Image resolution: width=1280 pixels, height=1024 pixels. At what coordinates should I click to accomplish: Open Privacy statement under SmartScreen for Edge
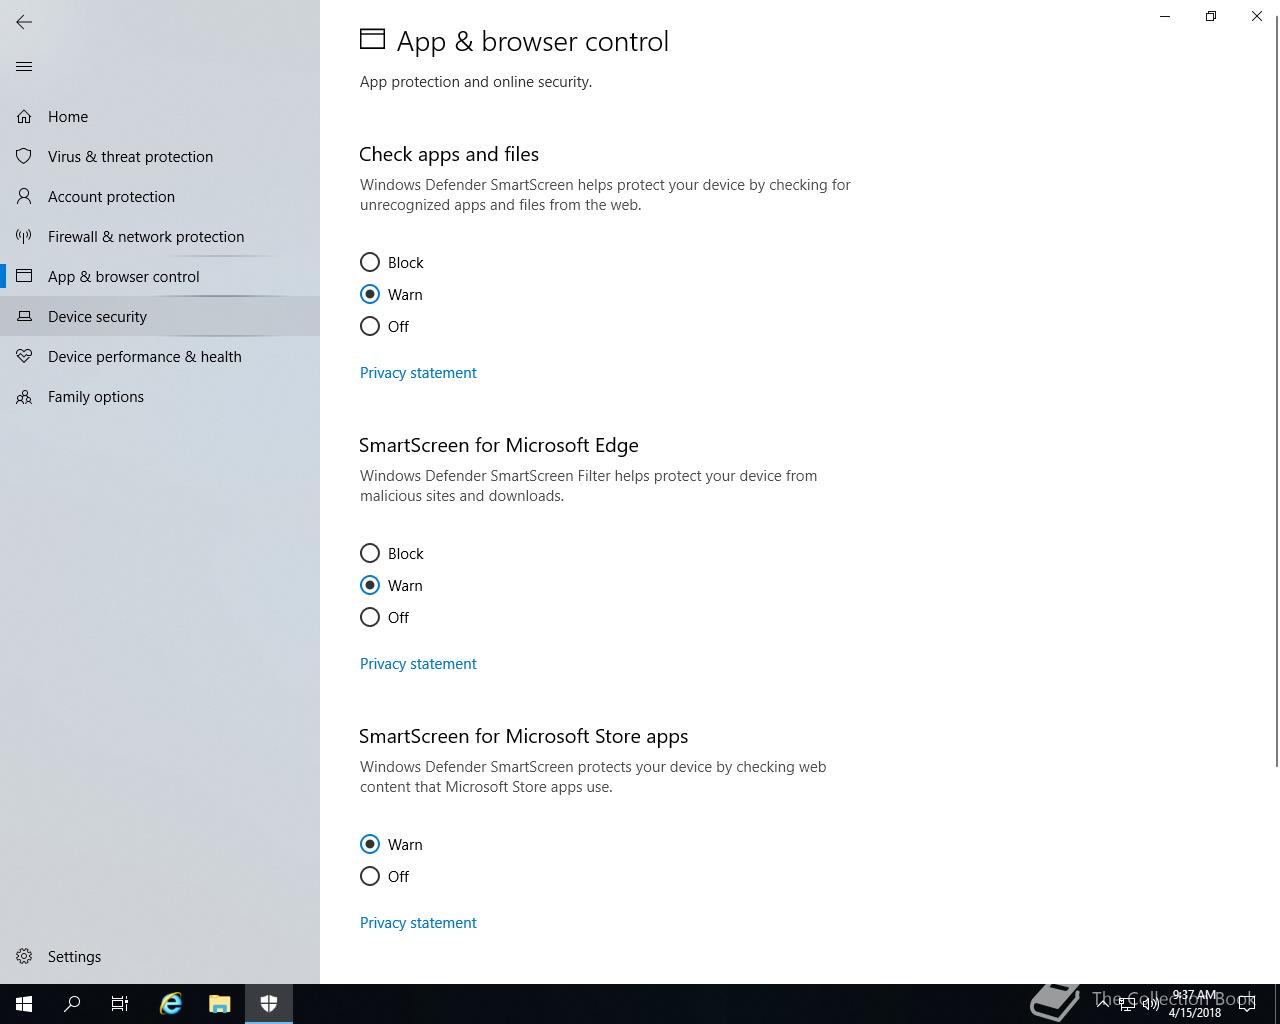(x=418, y=664)
